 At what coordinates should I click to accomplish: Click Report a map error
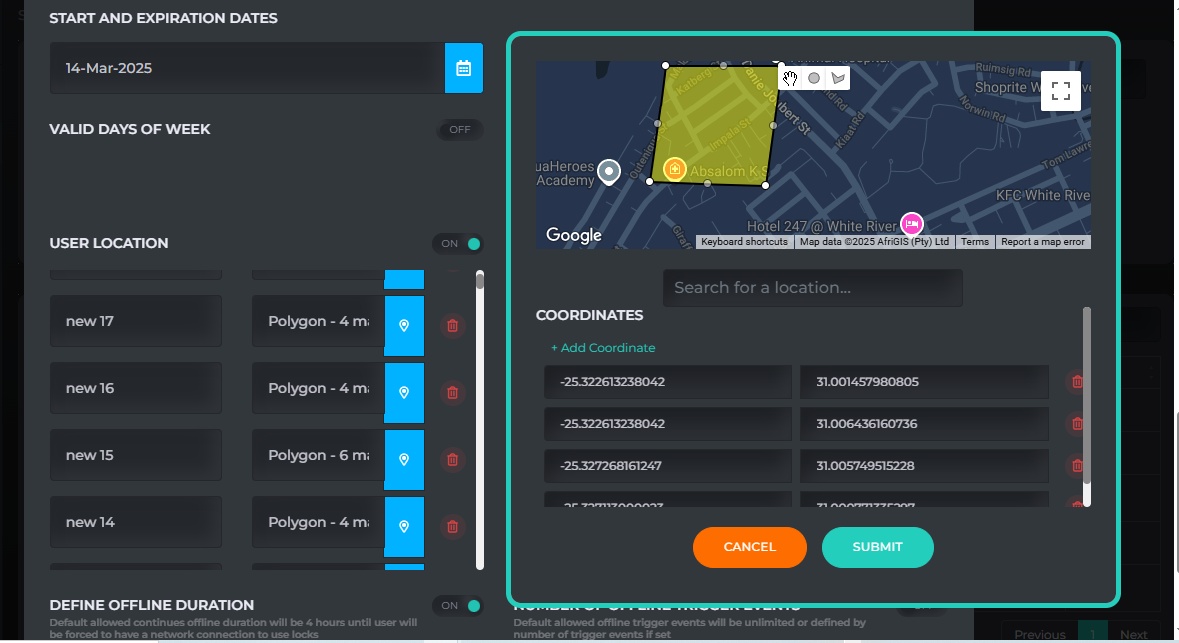click(1042, 242)
